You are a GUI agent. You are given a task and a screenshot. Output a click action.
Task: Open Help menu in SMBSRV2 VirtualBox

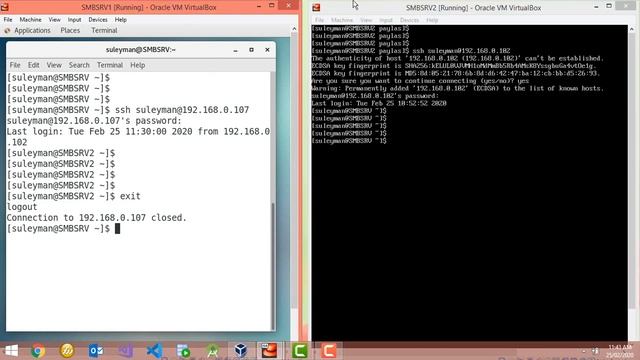coord(432,20)
